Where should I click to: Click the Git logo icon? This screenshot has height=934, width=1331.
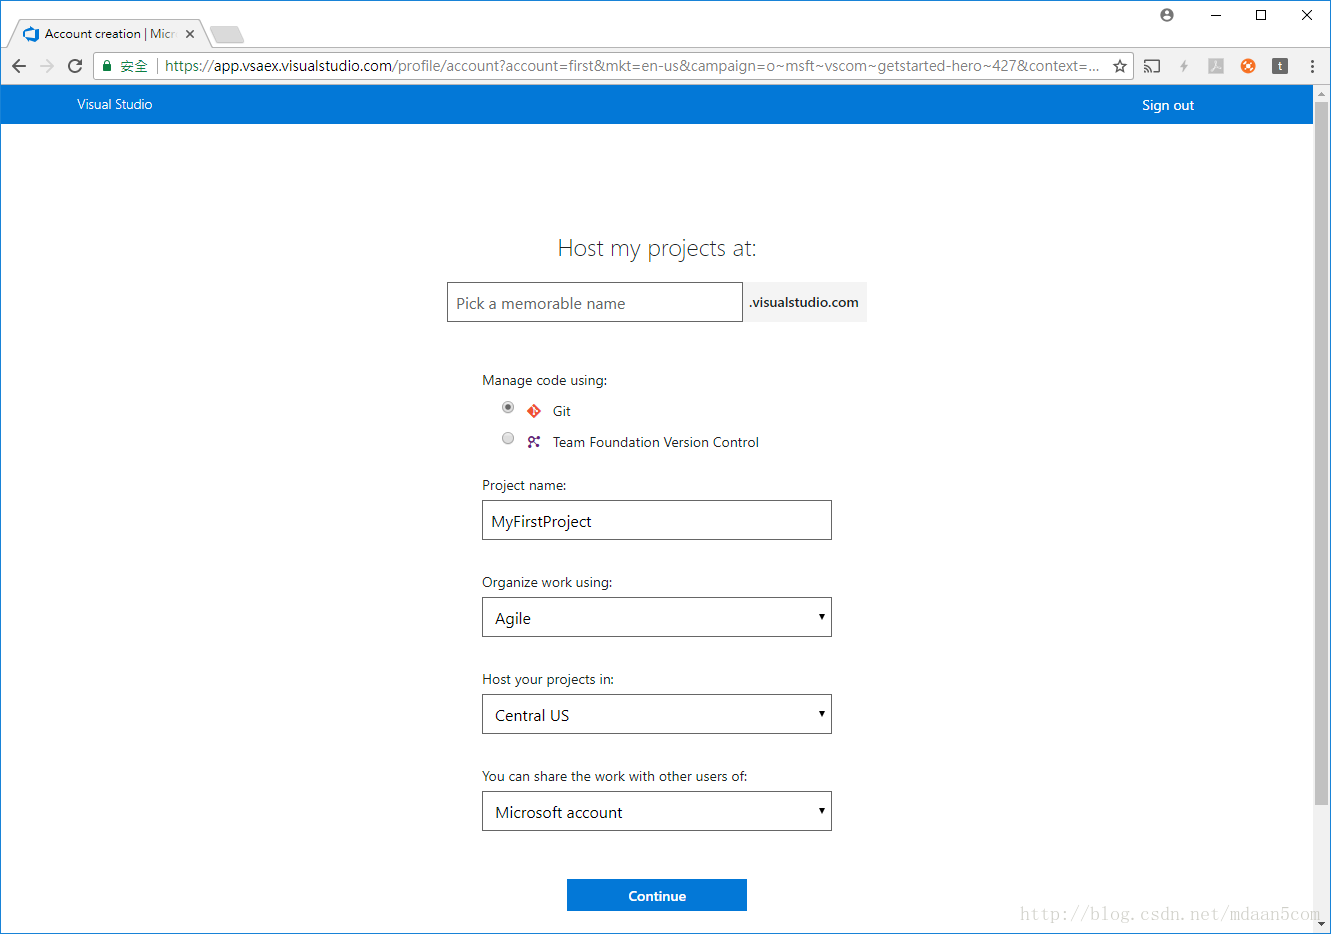point(534,411)
